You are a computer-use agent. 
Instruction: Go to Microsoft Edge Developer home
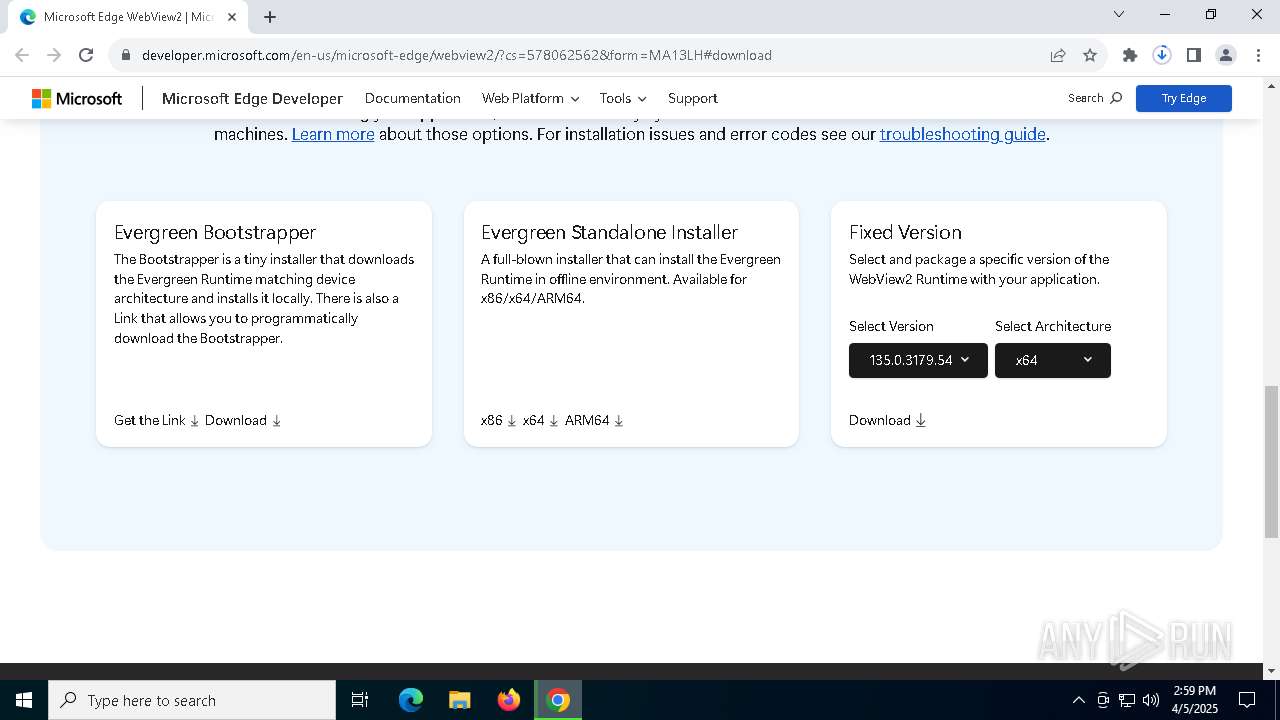(x=252, y=98)
